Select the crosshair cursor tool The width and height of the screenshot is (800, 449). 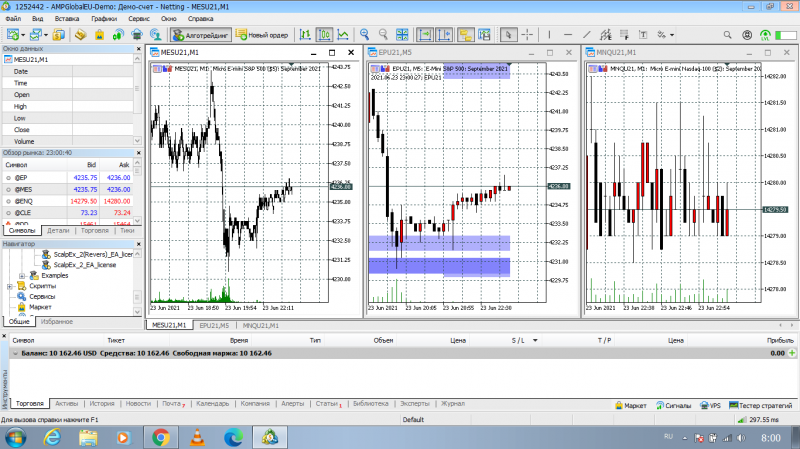[x=527, y=35]
